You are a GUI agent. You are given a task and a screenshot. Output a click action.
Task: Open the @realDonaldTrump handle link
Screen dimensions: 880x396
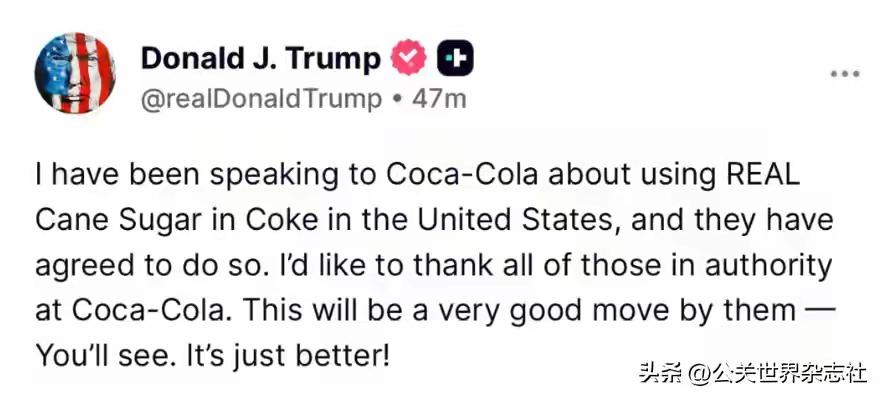point(261,100)
